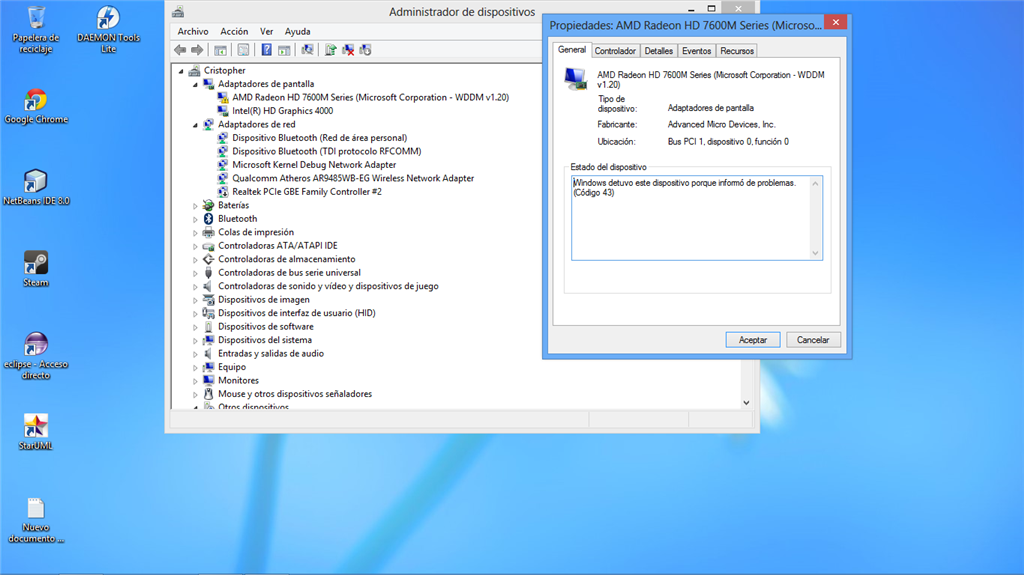Select Controladoras de bus serie universal
The width and height of the screenshot is (1024, 575).
click(x=289, y=273)
